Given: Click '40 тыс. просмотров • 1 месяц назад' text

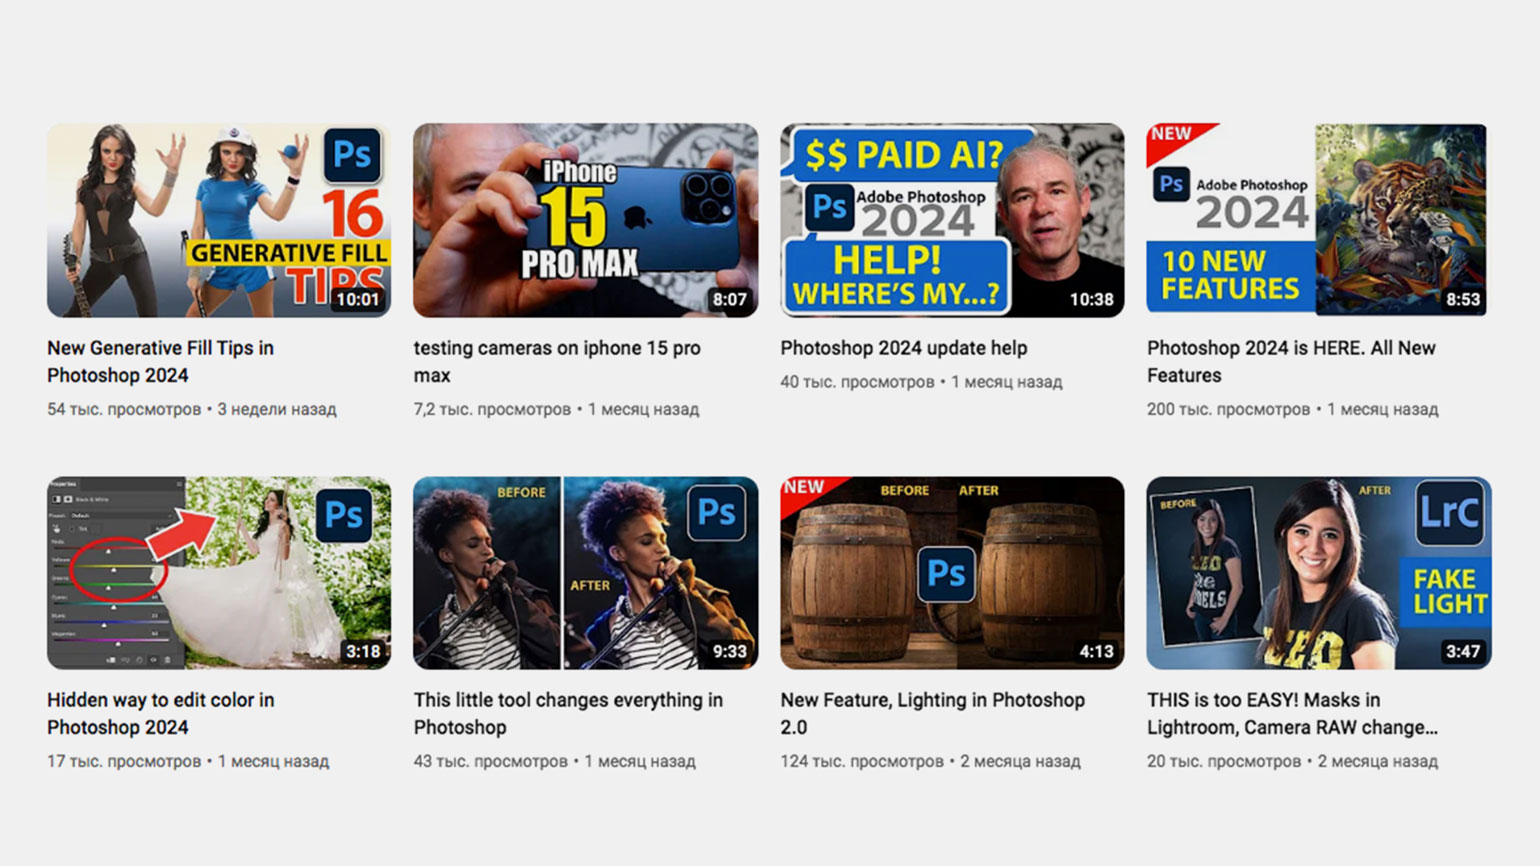Looking at the screenshot, I should [x=921, y=382].
